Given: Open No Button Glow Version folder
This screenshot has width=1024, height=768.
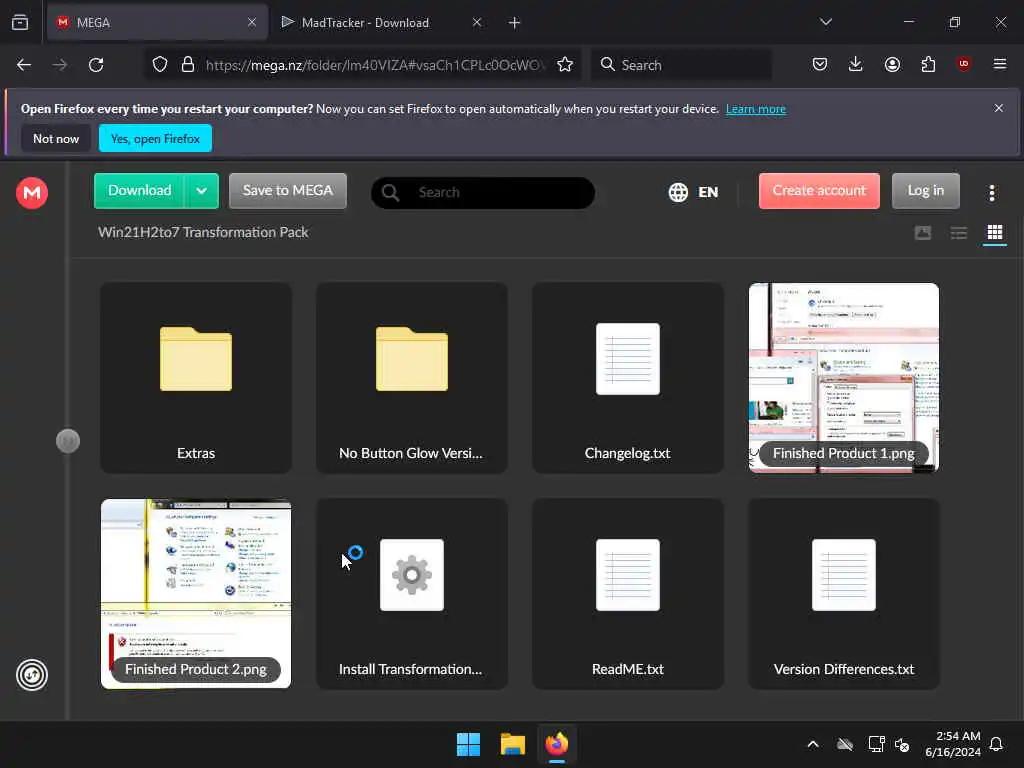Looking at the screenshot, I should [411, 377].
